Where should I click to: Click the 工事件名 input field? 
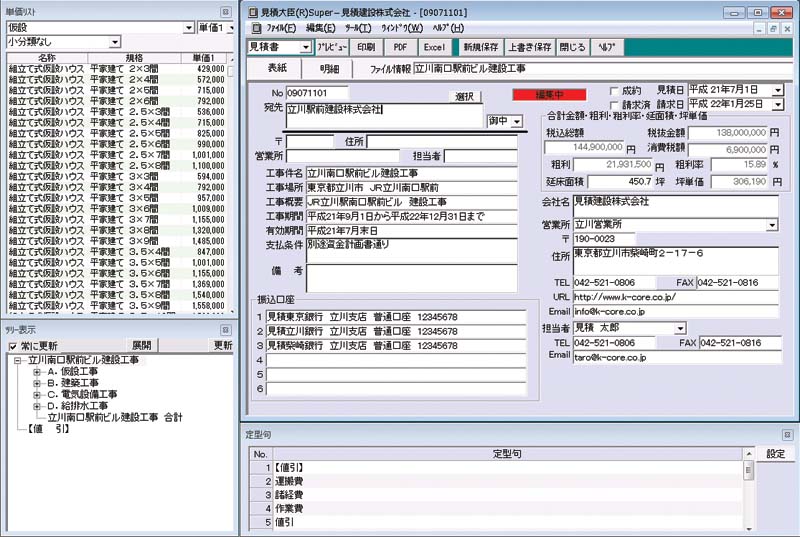(411, 173)
